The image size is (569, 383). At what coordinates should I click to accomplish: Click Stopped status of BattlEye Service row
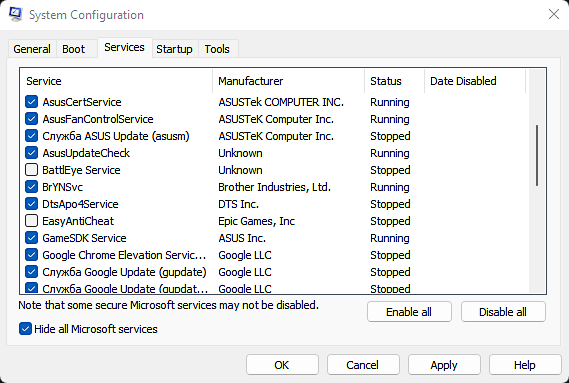point(390,170)
